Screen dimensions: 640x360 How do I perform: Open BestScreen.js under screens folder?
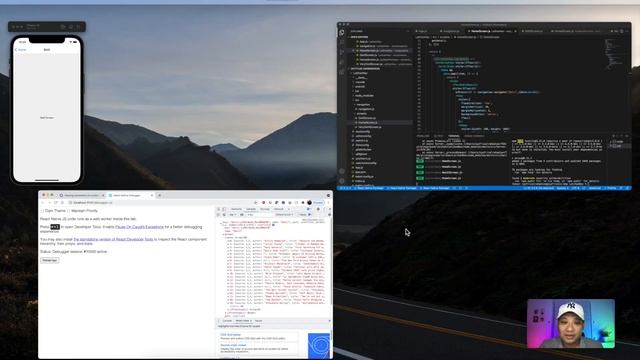(367, 118)
